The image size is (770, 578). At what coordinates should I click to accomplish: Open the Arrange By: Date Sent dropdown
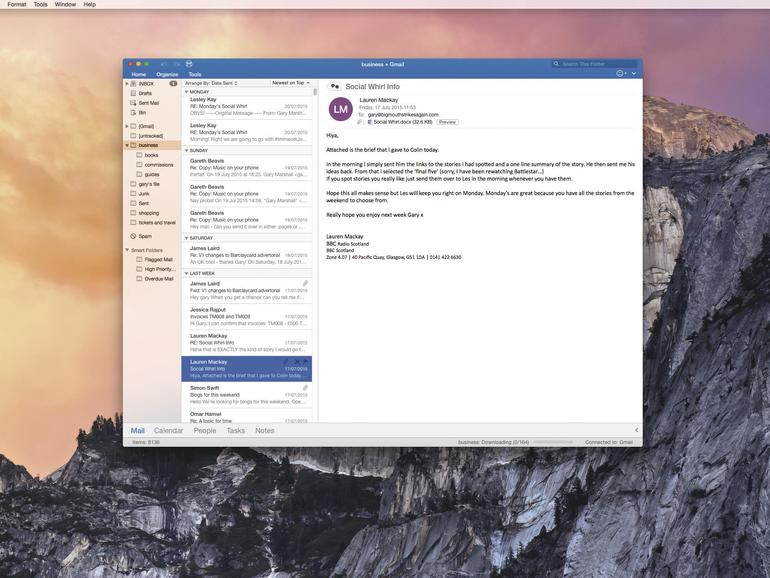(211, 83)
